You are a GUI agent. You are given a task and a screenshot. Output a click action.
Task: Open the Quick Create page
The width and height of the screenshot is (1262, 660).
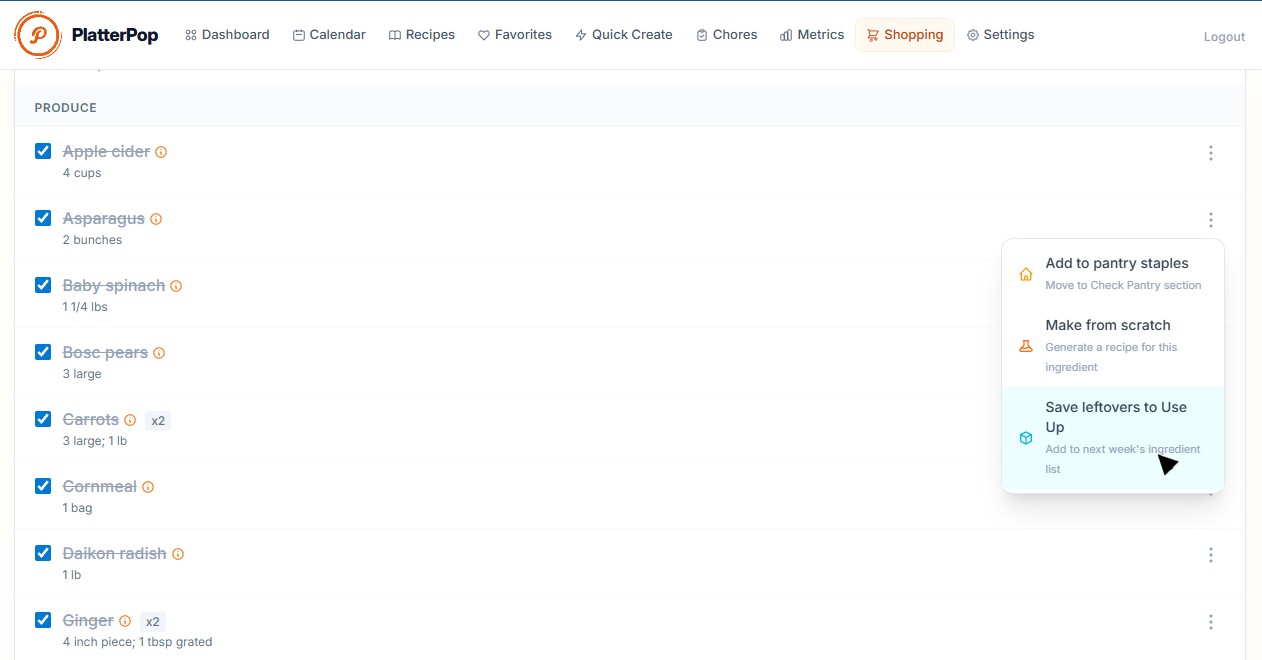coord(623,35)
